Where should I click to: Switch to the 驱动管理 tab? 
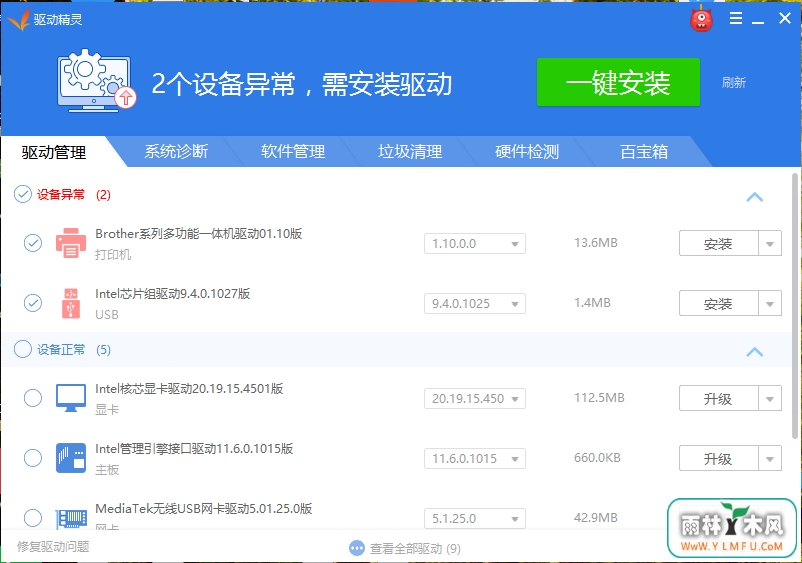tap(54, 152)
